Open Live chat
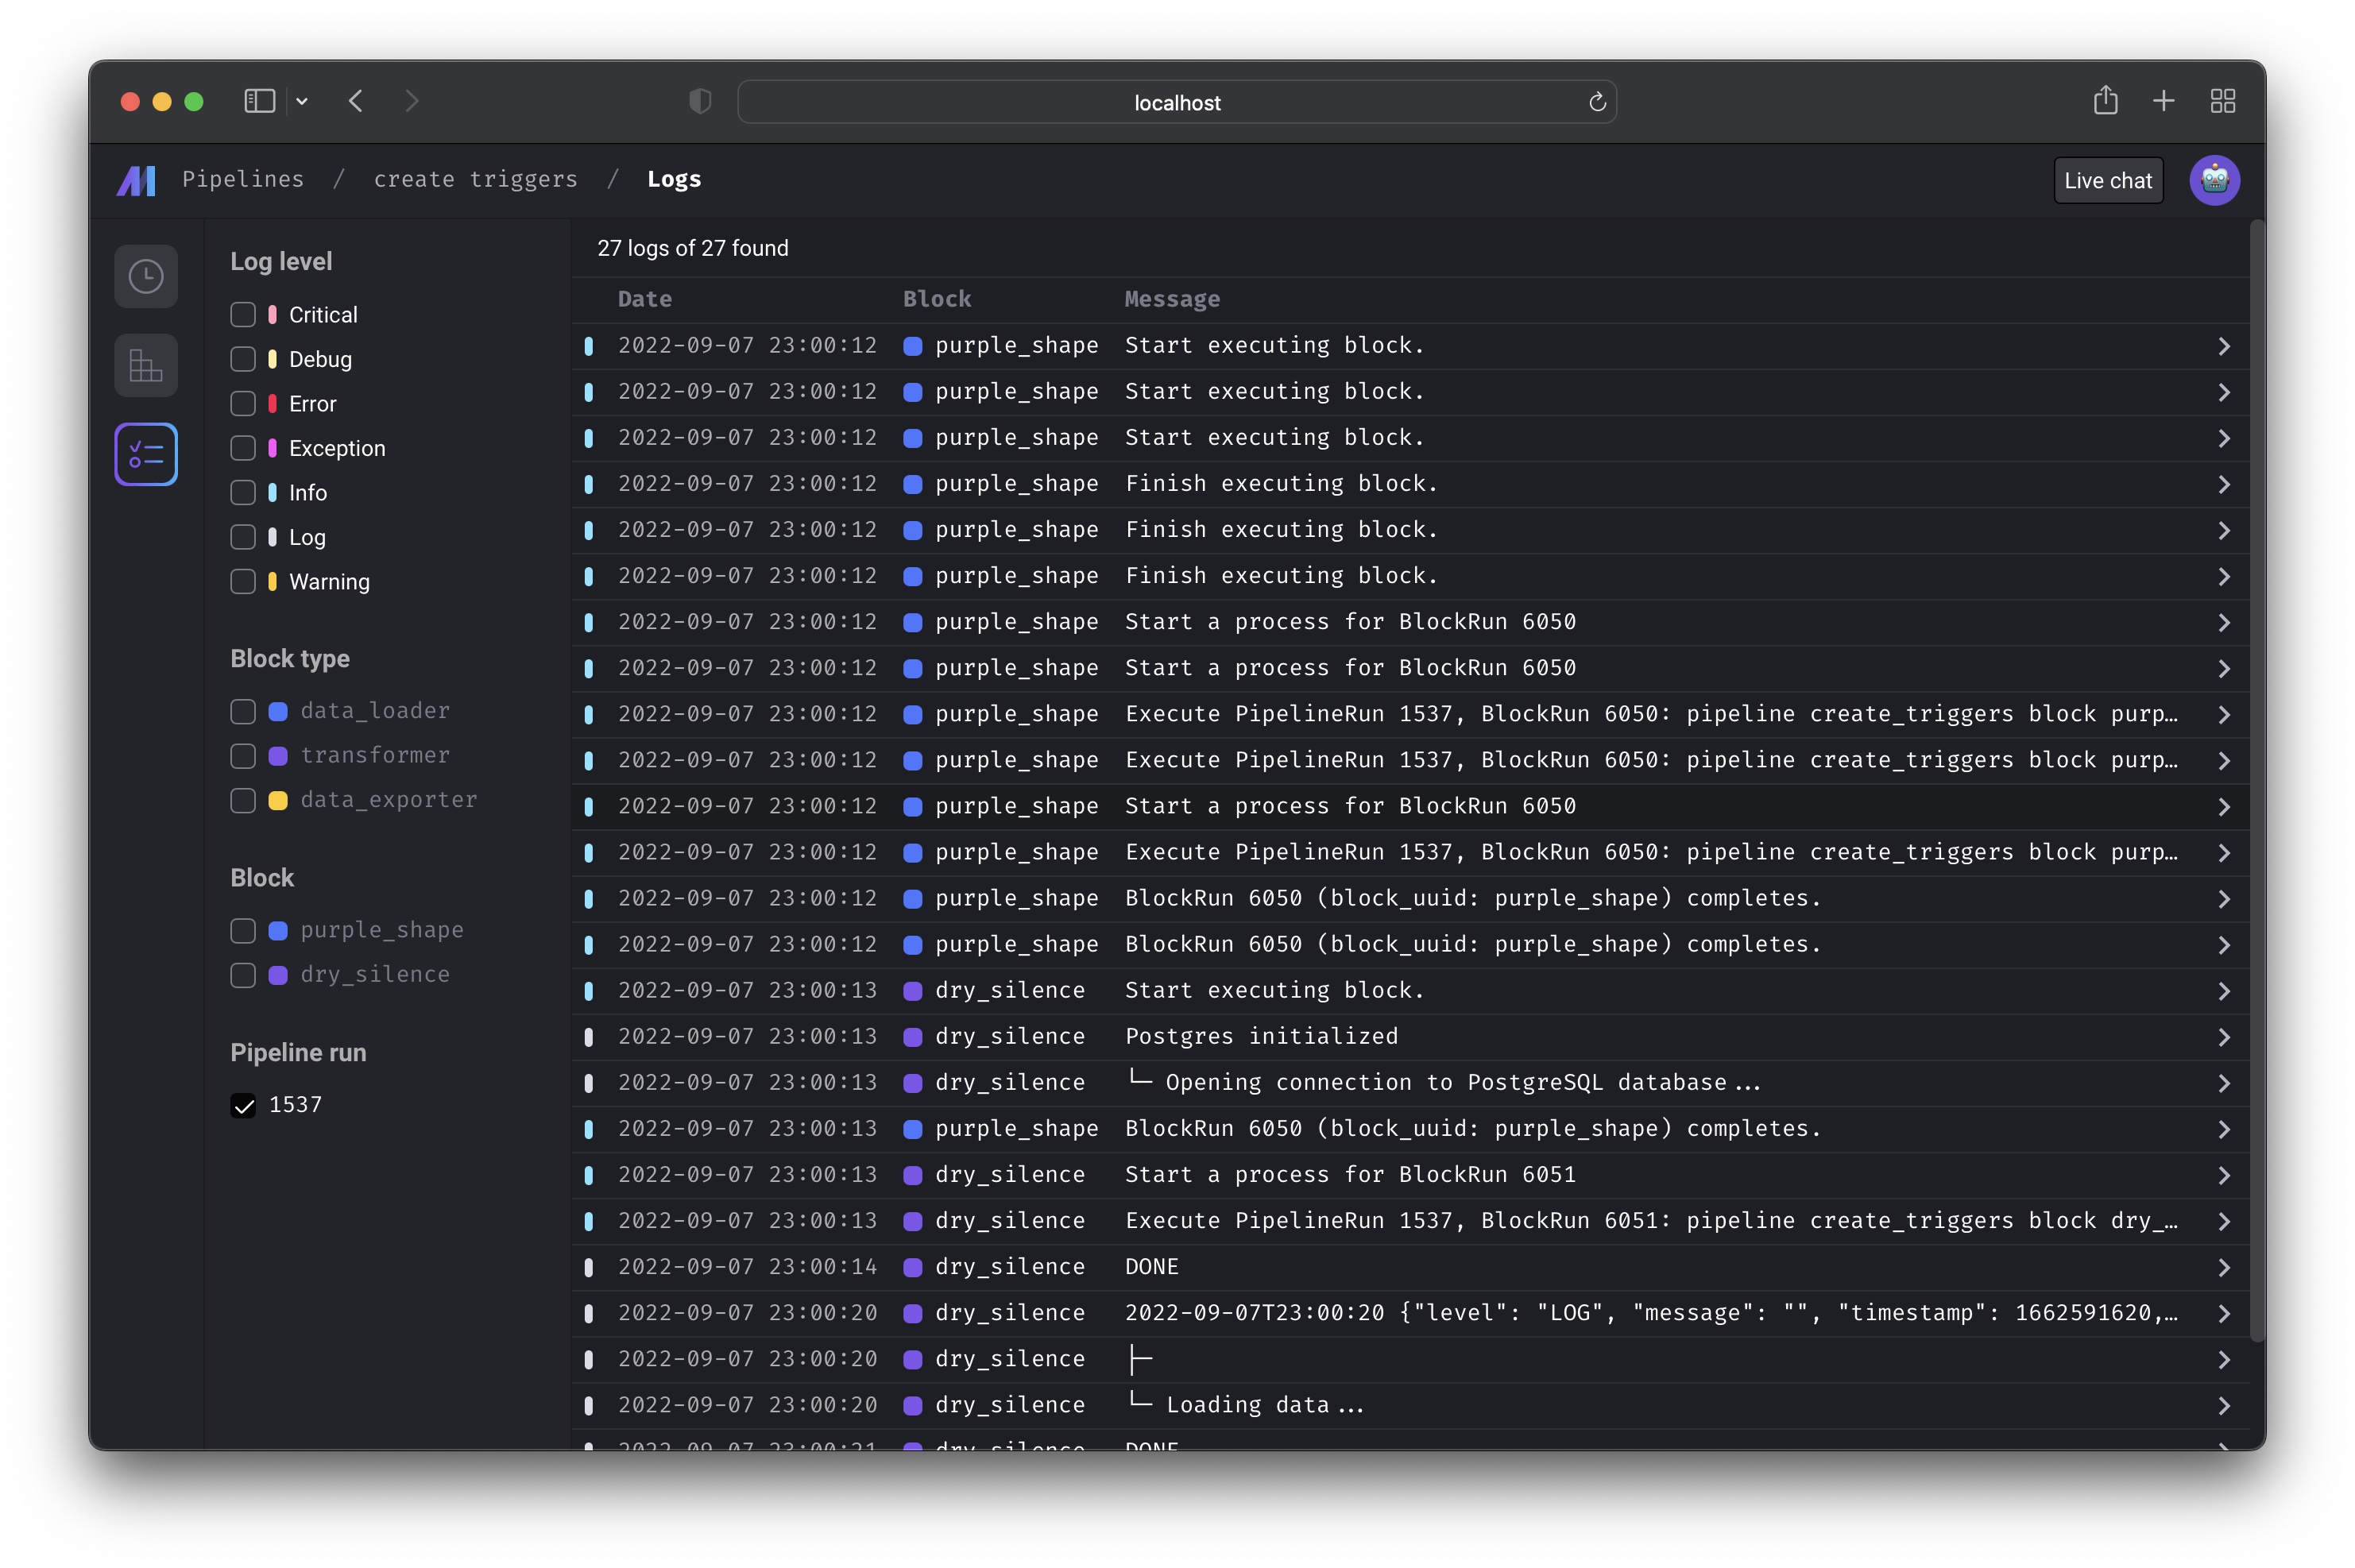The height and width of the screenshot is (1568, 2355). click(2108, 181)
